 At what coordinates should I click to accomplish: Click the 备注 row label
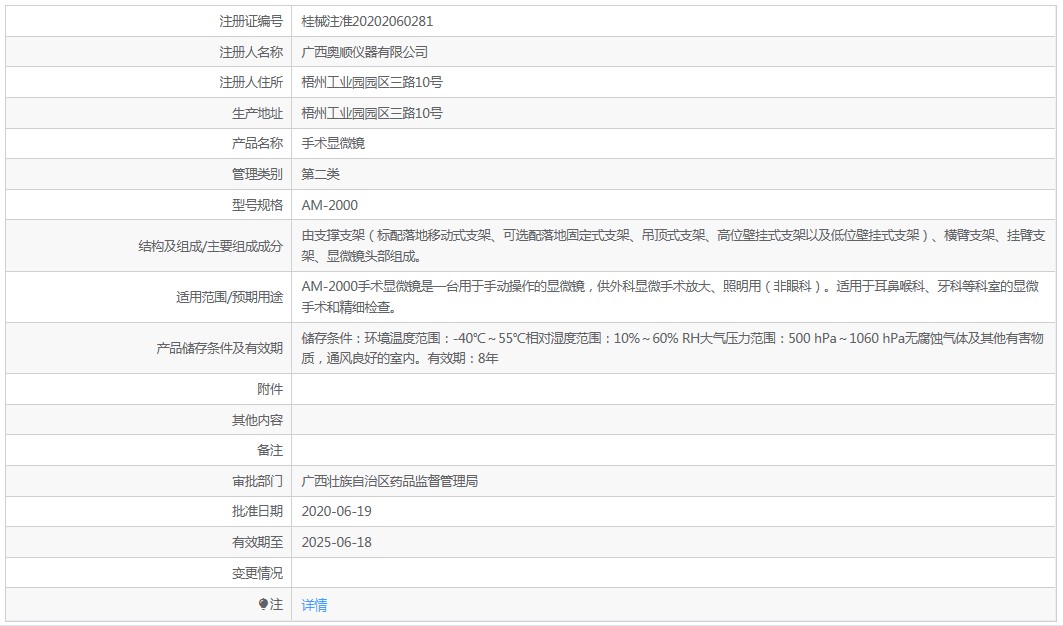tap(270, 450)
